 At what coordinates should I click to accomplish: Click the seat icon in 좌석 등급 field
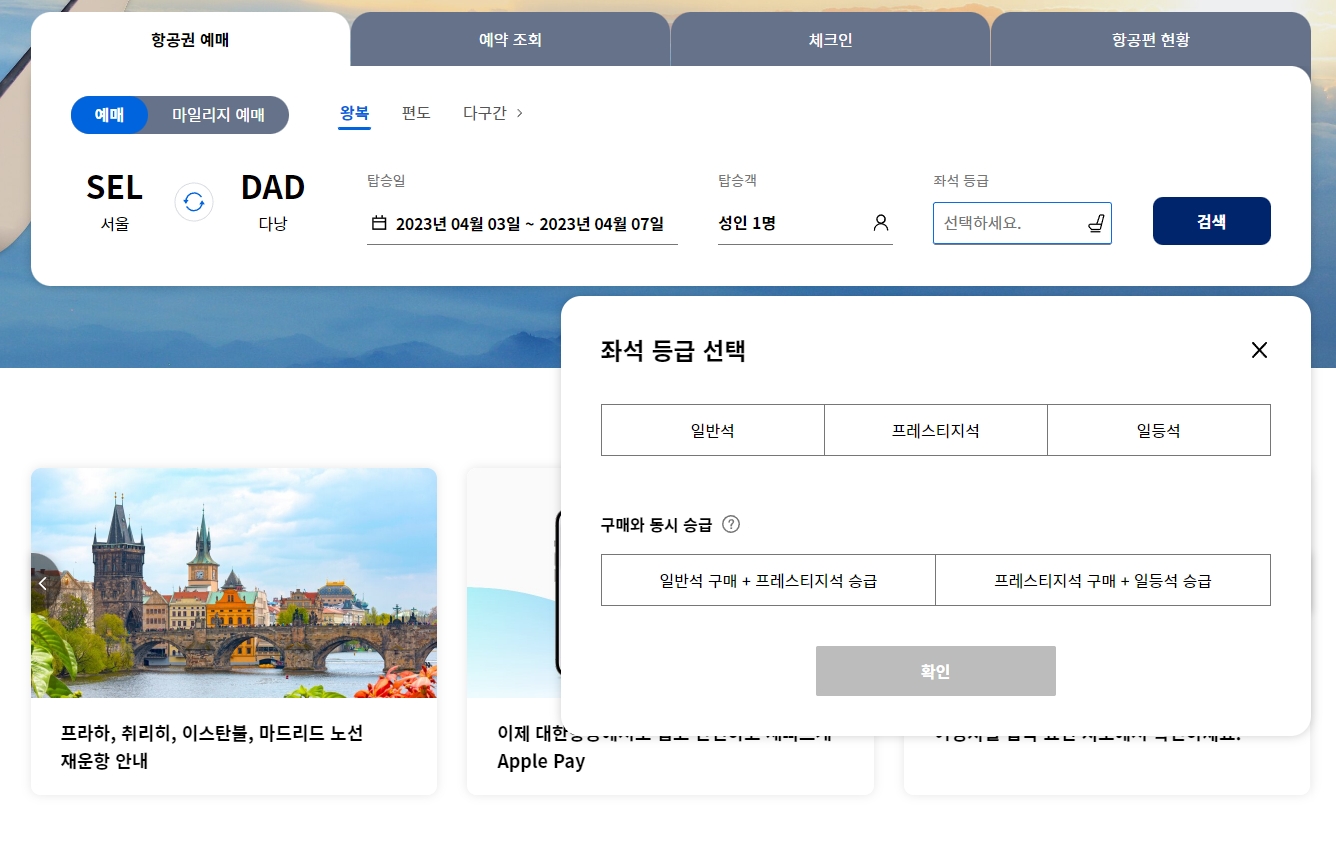(1095, 223)
